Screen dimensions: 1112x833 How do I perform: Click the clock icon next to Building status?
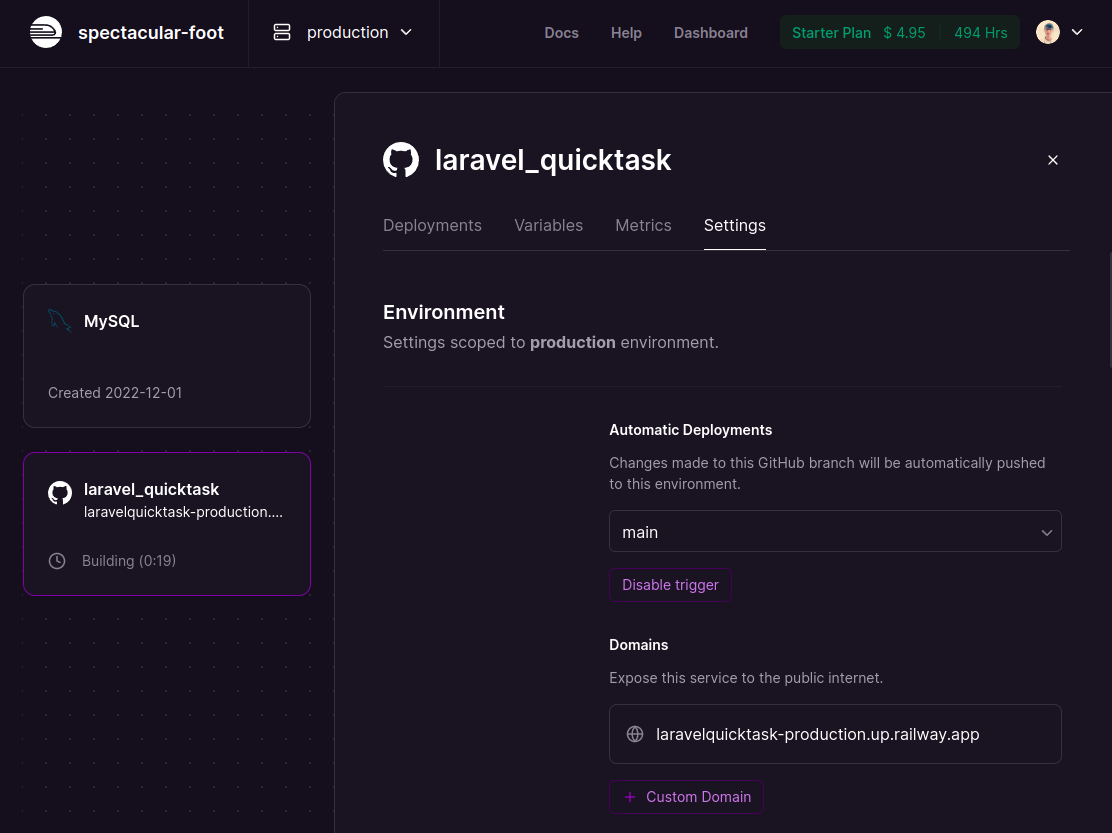57,561
